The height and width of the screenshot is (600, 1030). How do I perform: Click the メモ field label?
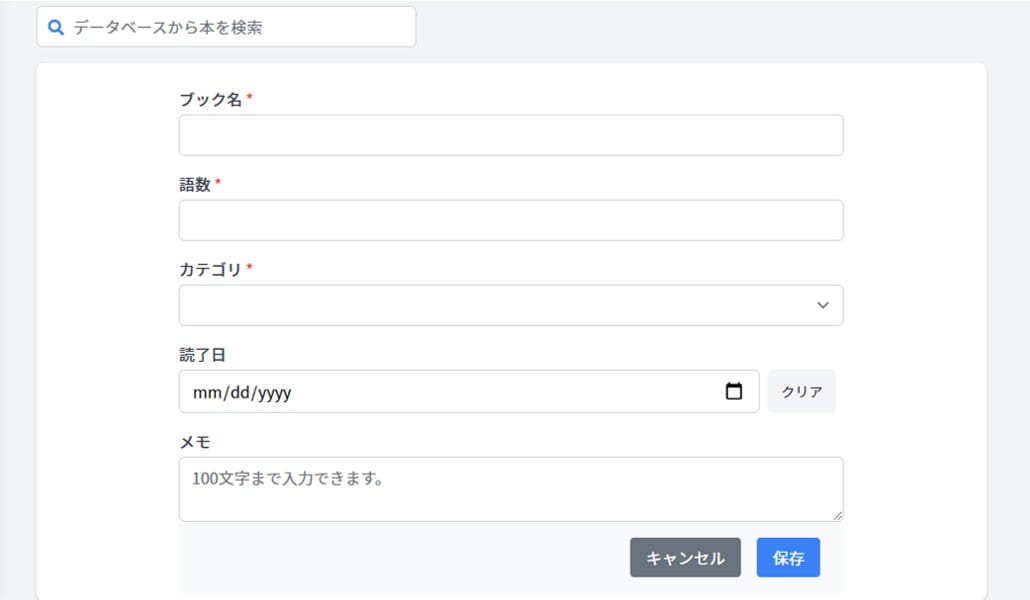pos(194,442)
